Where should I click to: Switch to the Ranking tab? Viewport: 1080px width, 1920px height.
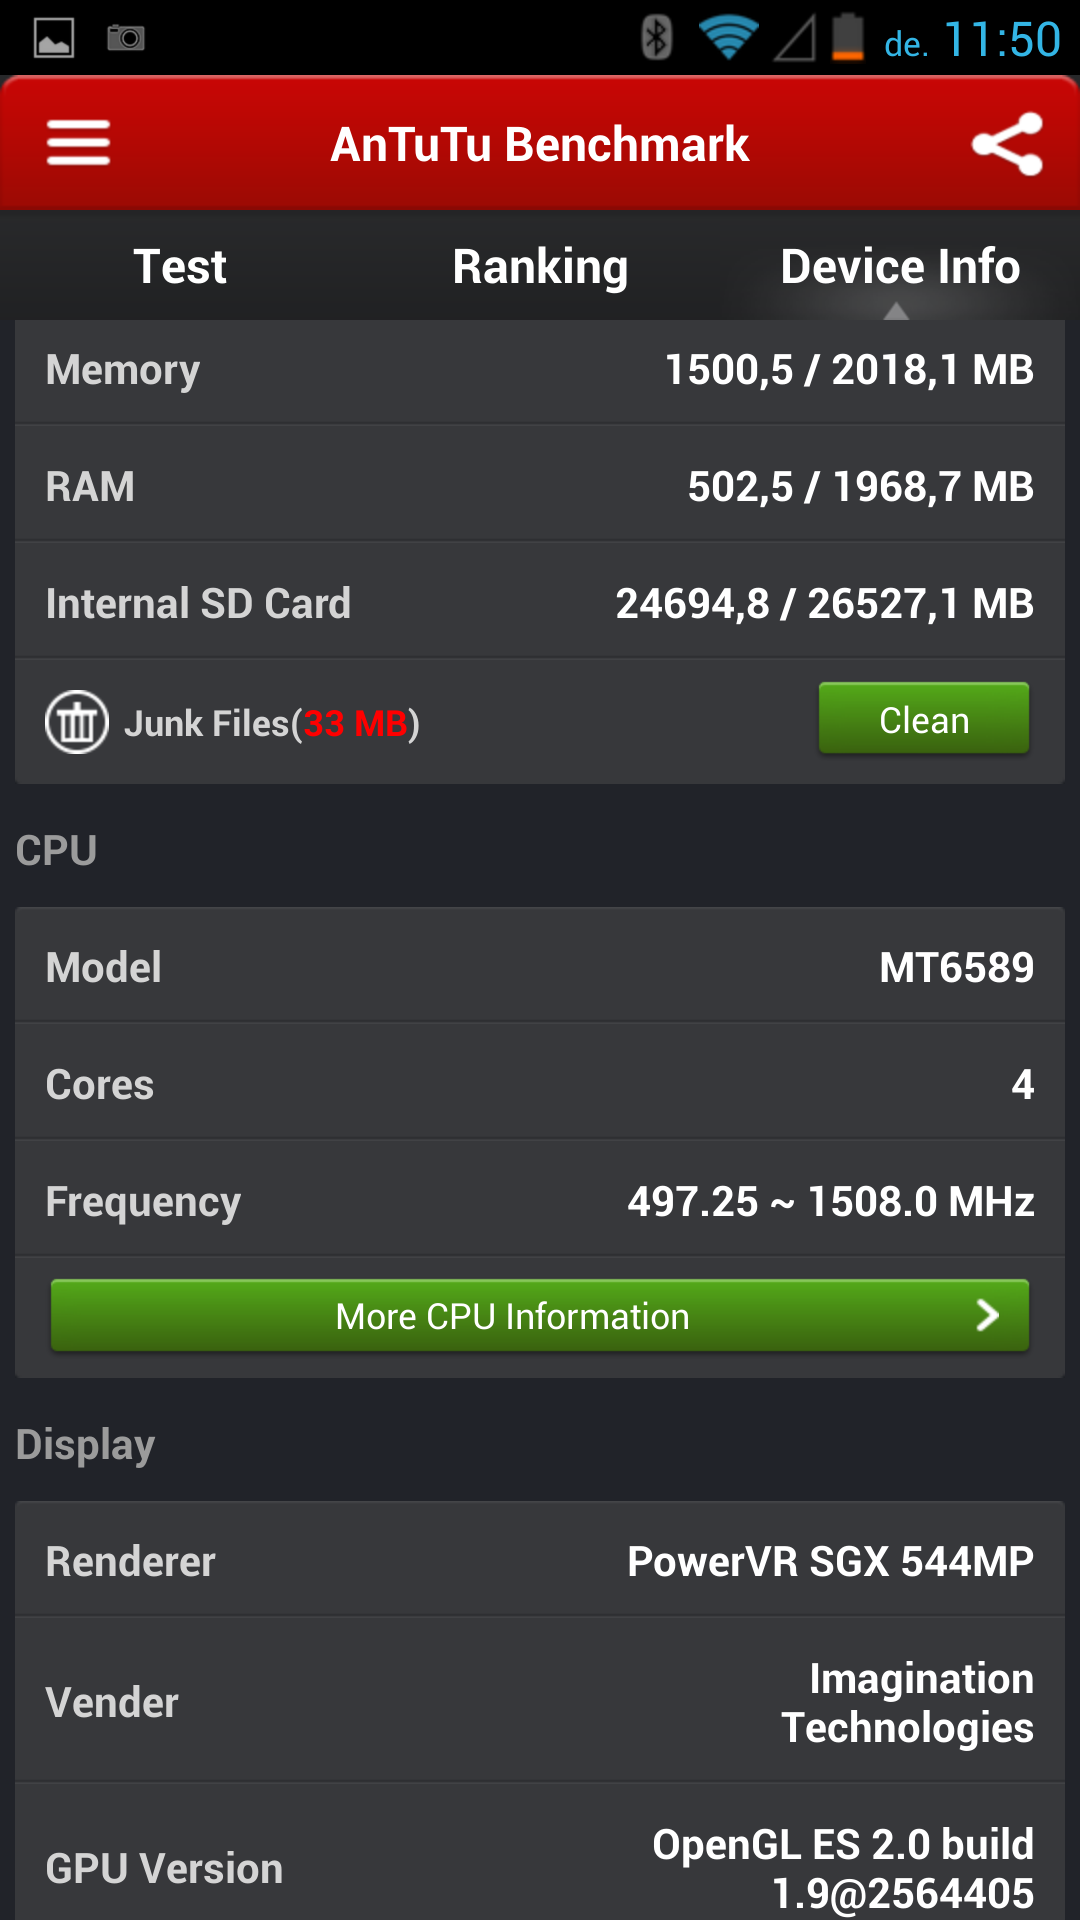[540, 267]
